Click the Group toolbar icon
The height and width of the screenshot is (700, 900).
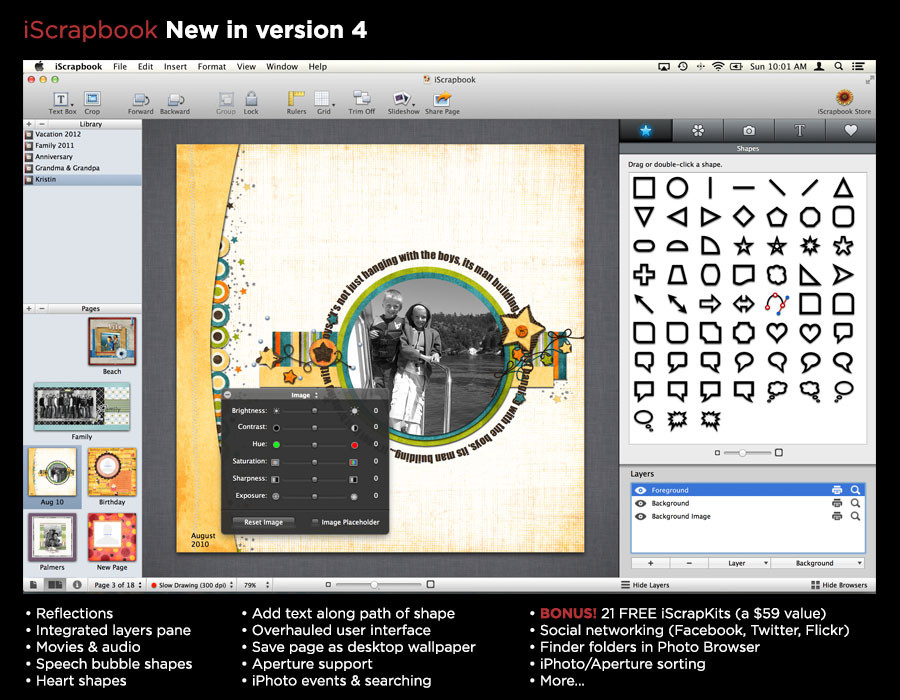point(226,103)
